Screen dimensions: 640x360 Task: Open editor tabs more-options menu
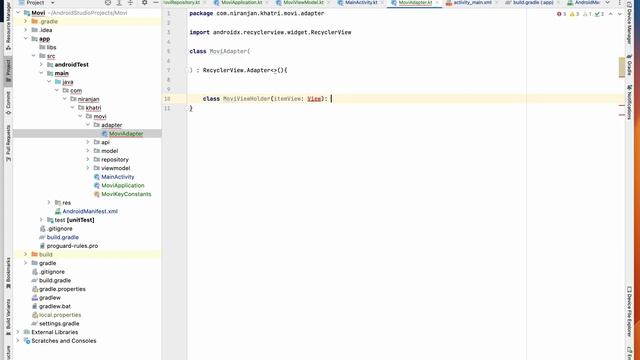click(620, 2)
